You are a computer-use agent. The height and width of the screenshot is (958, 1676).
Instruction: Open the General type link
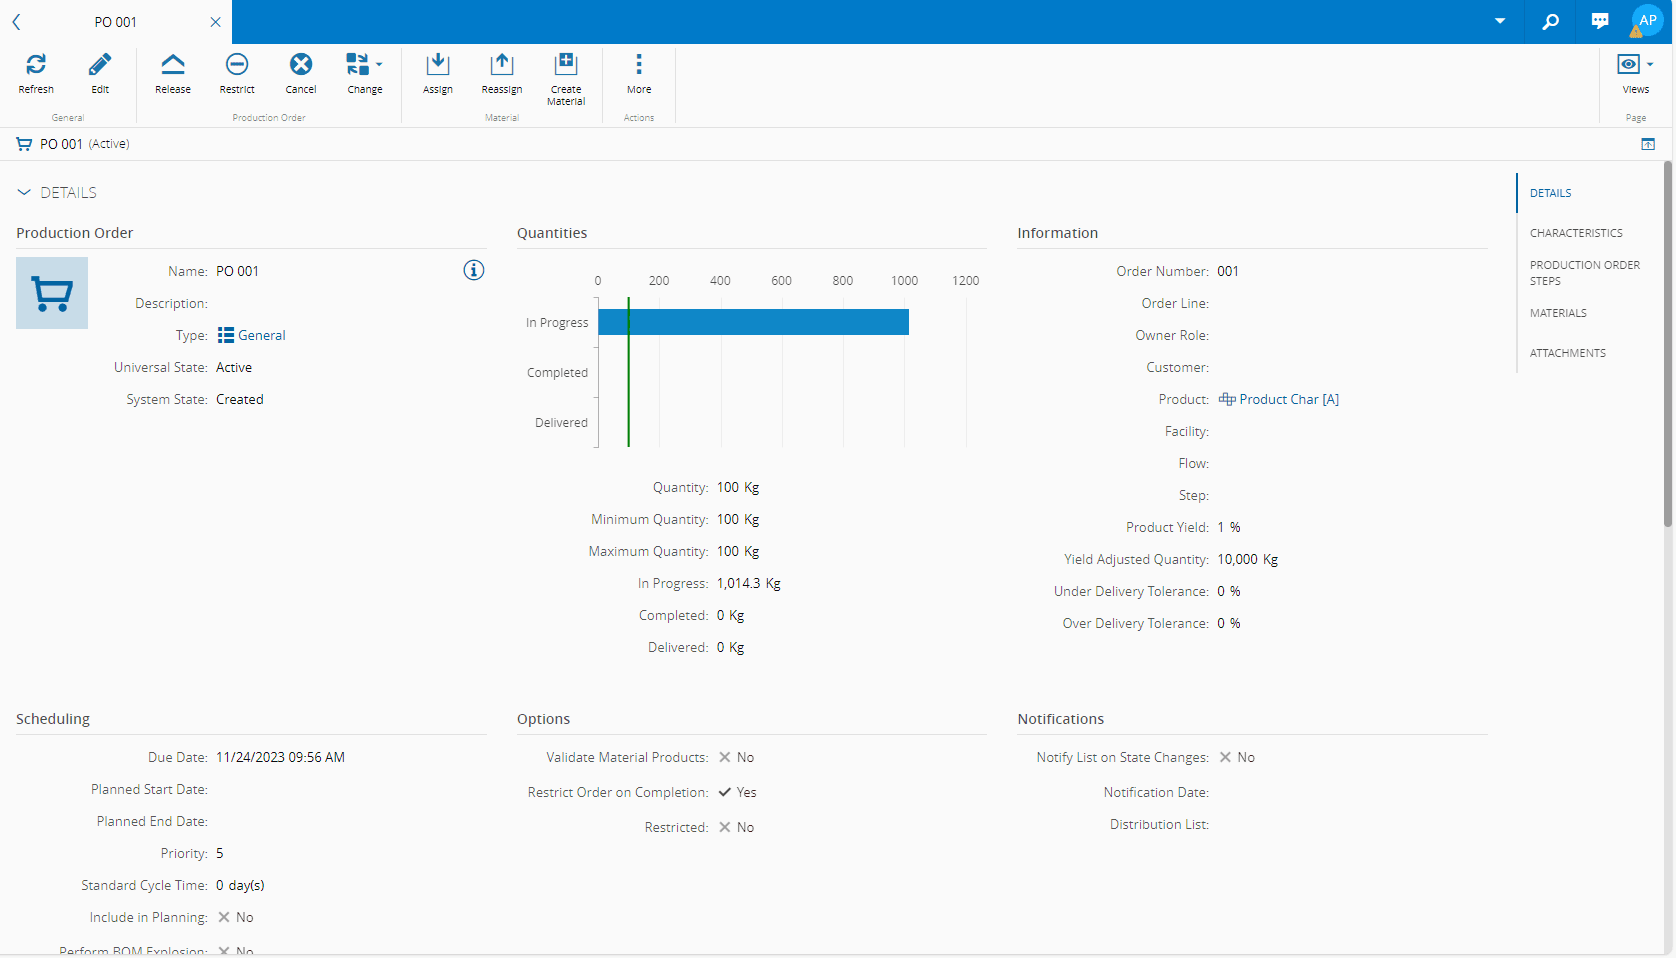(261, 335)
